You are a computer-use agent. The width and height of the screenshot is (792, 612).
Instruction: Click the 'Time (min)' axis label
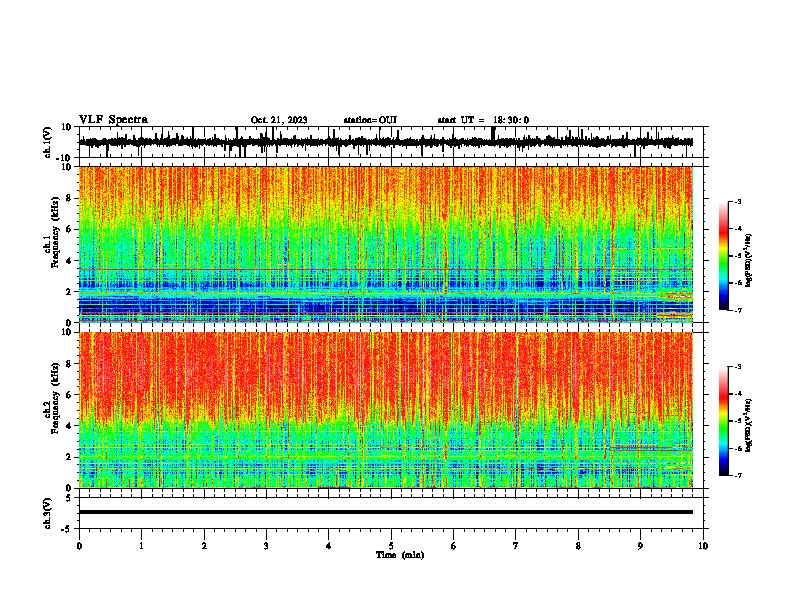point(400,555)
